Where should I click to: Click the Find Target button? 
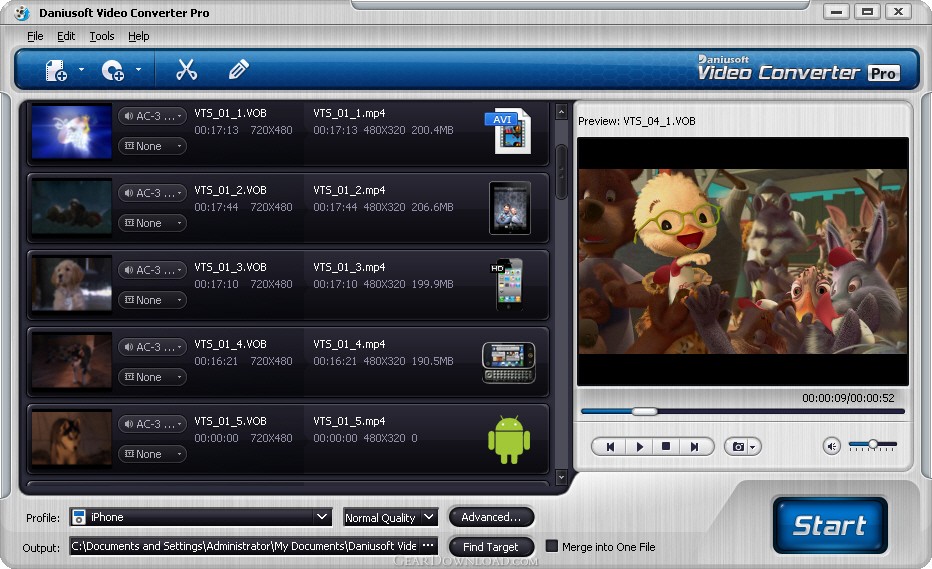[x=490, y=547]
